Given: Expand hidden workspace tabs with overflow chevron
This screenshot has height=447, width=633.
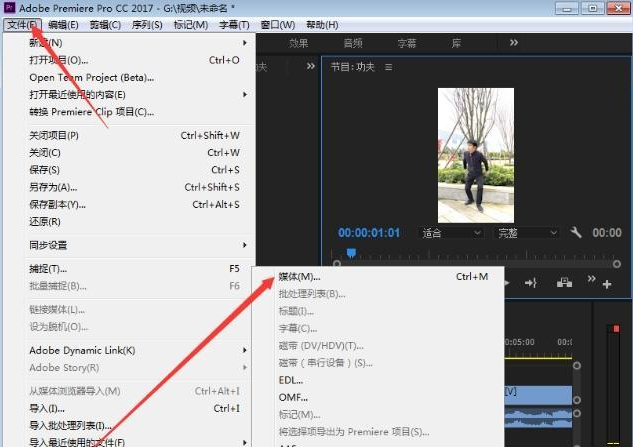Looking at the screenshot, I should click(514, 43).
